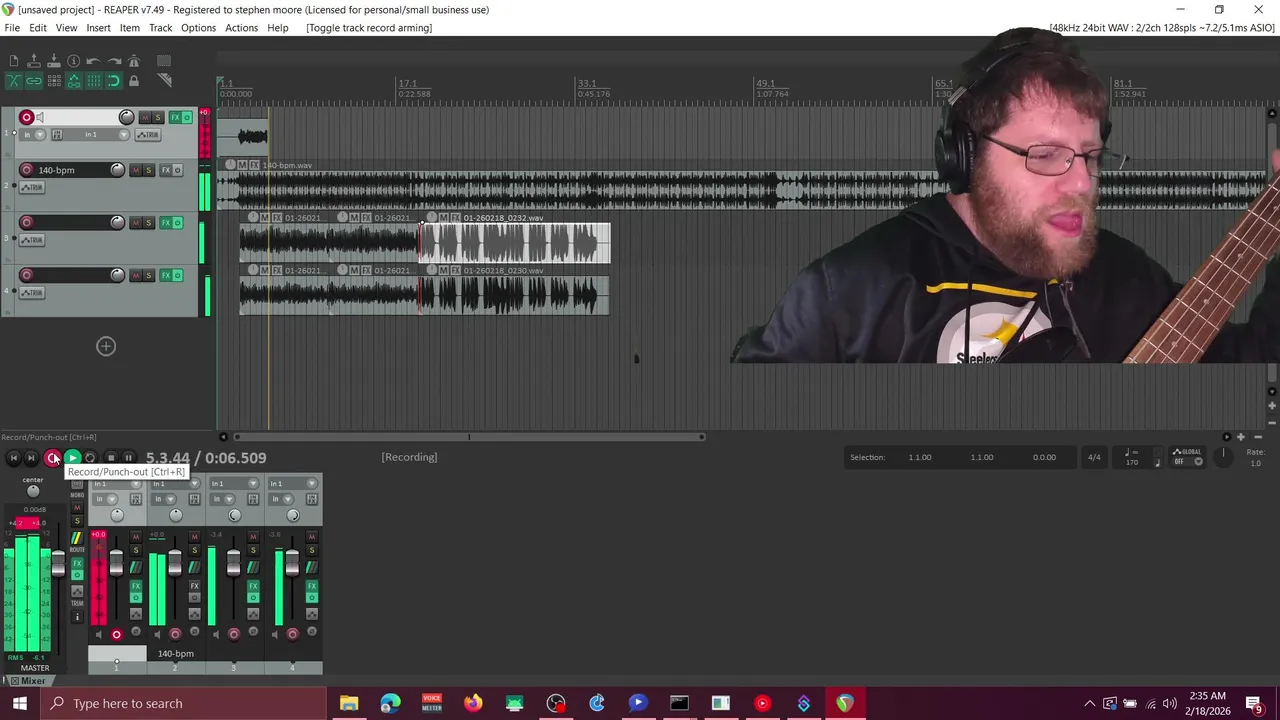Click the add new track plus button
1280x720 pixels.
106,346
